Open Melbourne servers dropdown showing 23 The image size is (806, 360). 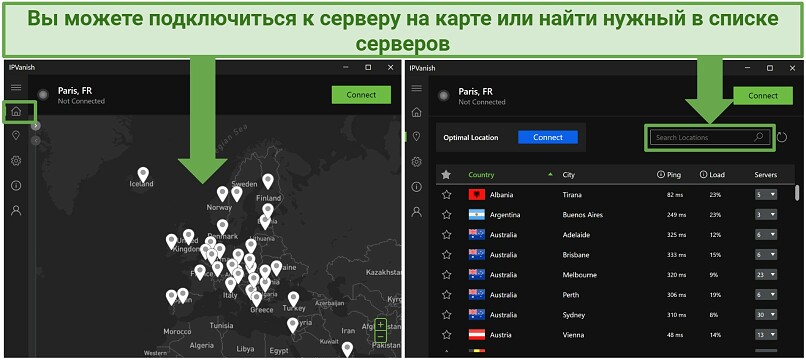[766, 275]
